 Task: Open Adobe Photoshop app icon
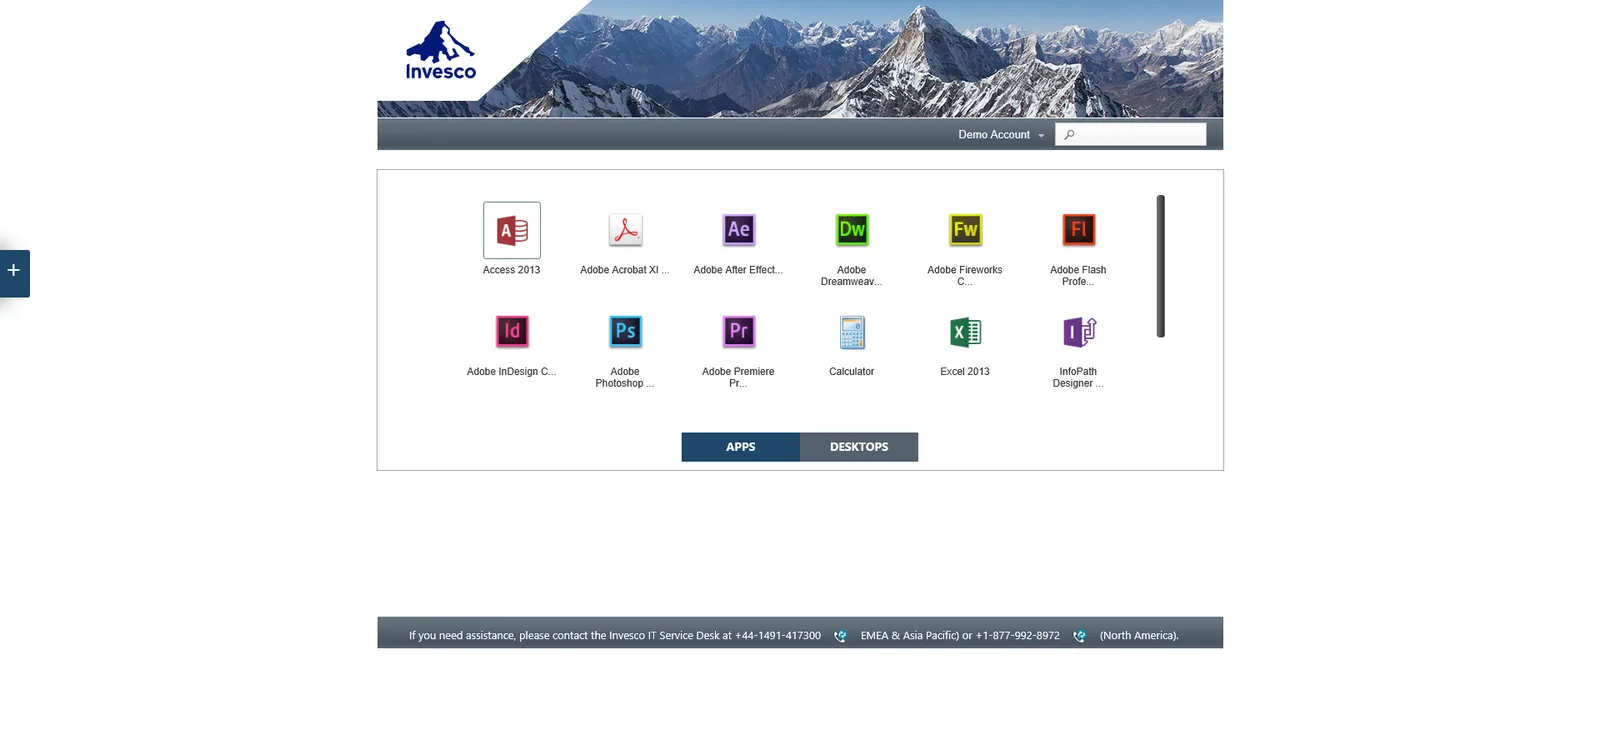pyautogui.click(x=625, y=331)
